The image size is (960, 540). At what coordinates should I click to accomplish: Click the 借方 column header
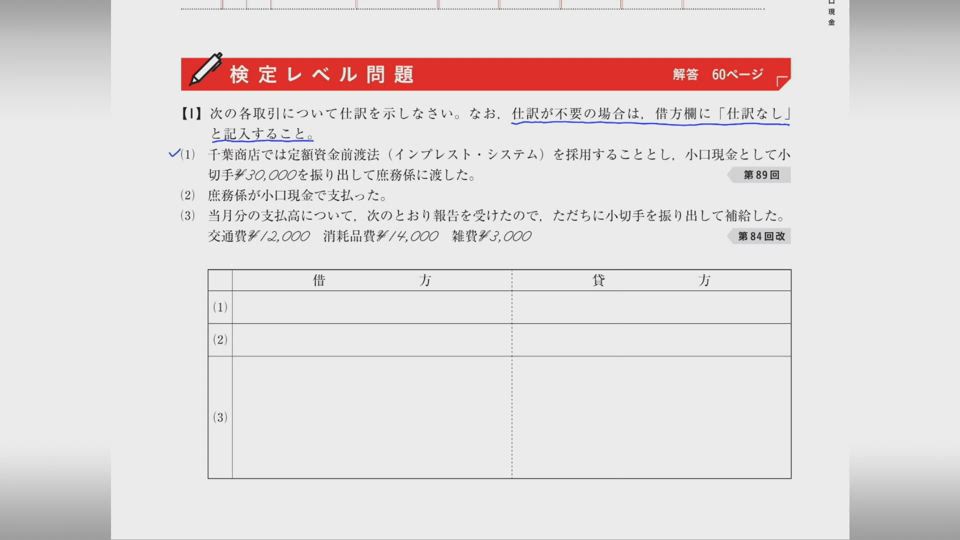coord(371,281)
